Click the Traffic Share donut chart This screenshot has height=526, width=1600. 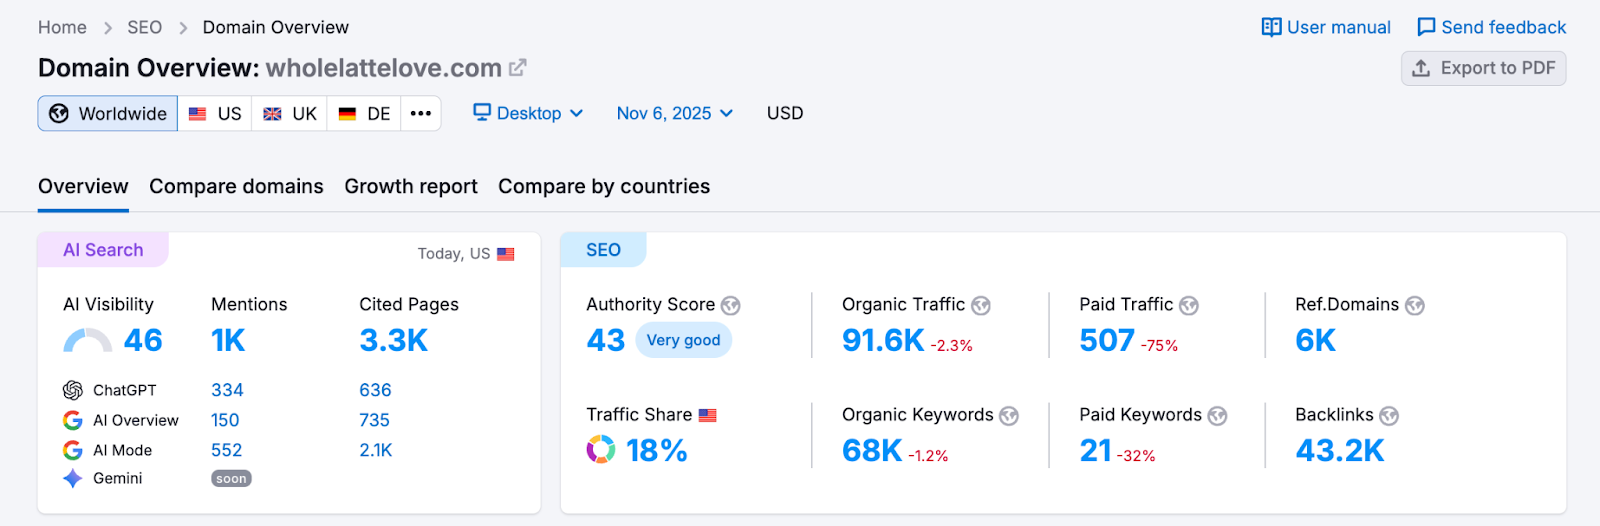(601, 450)
